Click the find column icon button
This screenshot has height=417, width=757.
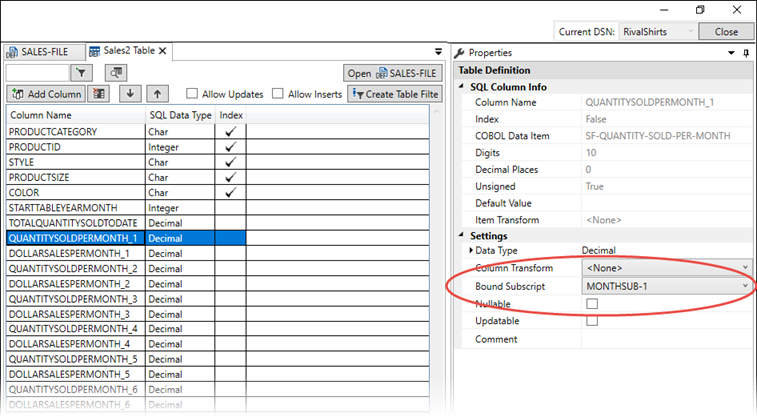(x=115, y=72)
